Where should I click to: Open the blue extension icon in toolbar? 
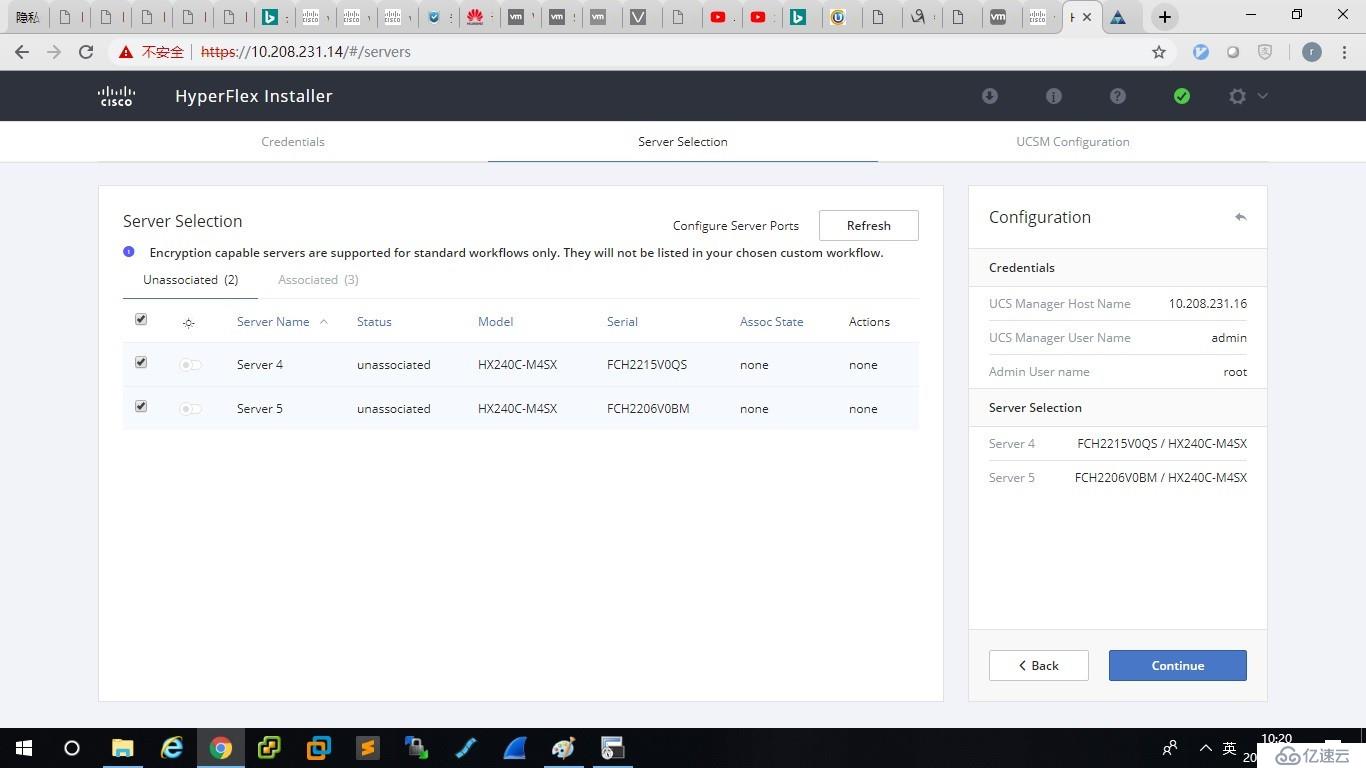[1201, 52]
